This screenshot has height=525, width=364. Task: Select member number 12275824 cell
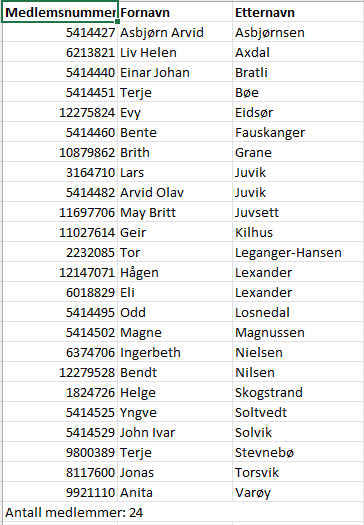point(60,112)
